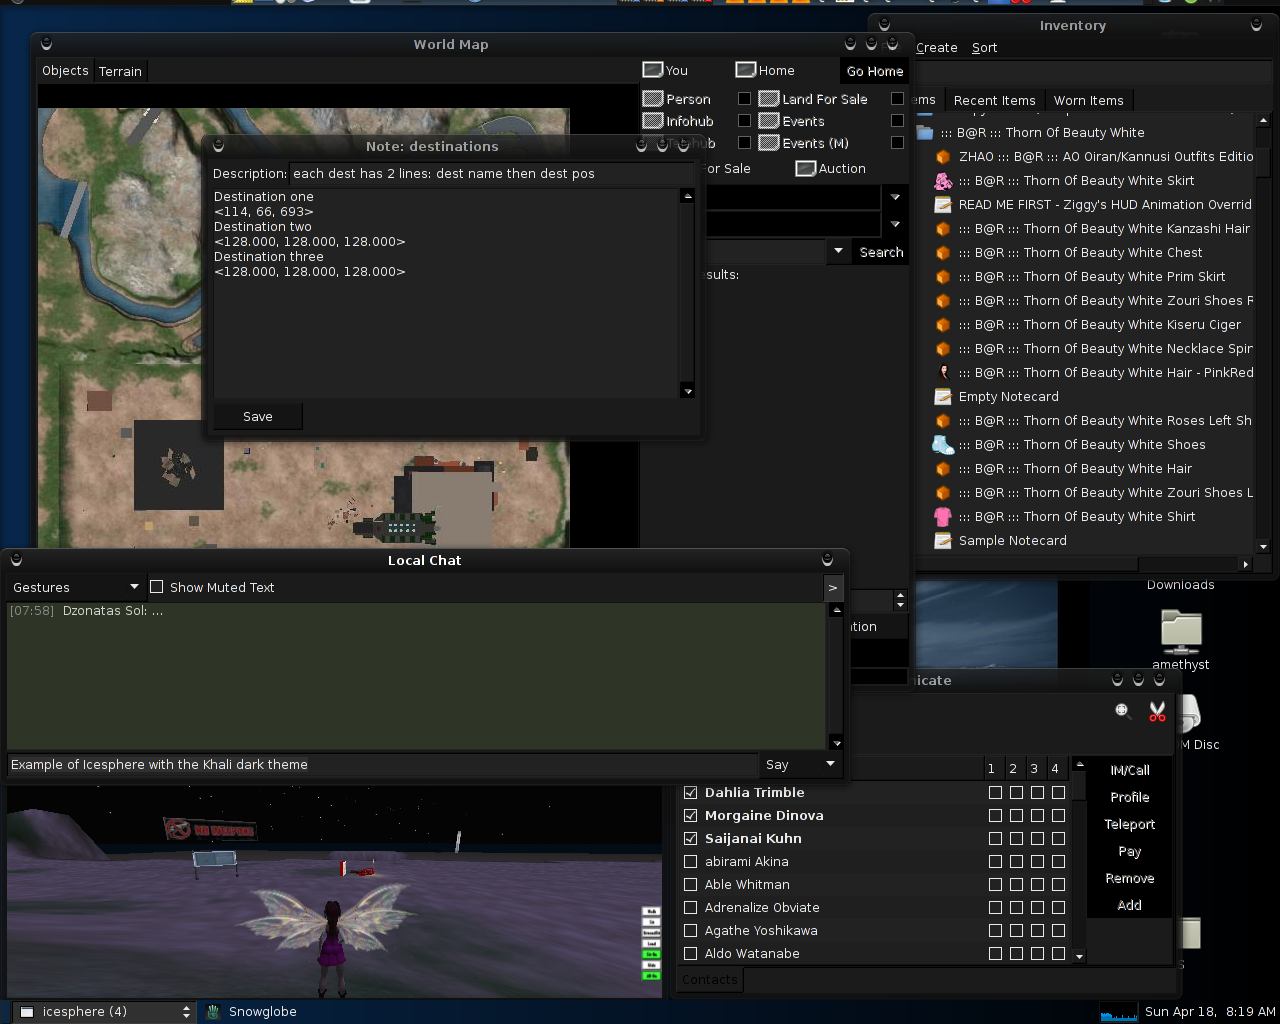Viewport: 1280px width, 1024px height.
Task: Open the amethyst folder on desktop
Action: 1181,632
